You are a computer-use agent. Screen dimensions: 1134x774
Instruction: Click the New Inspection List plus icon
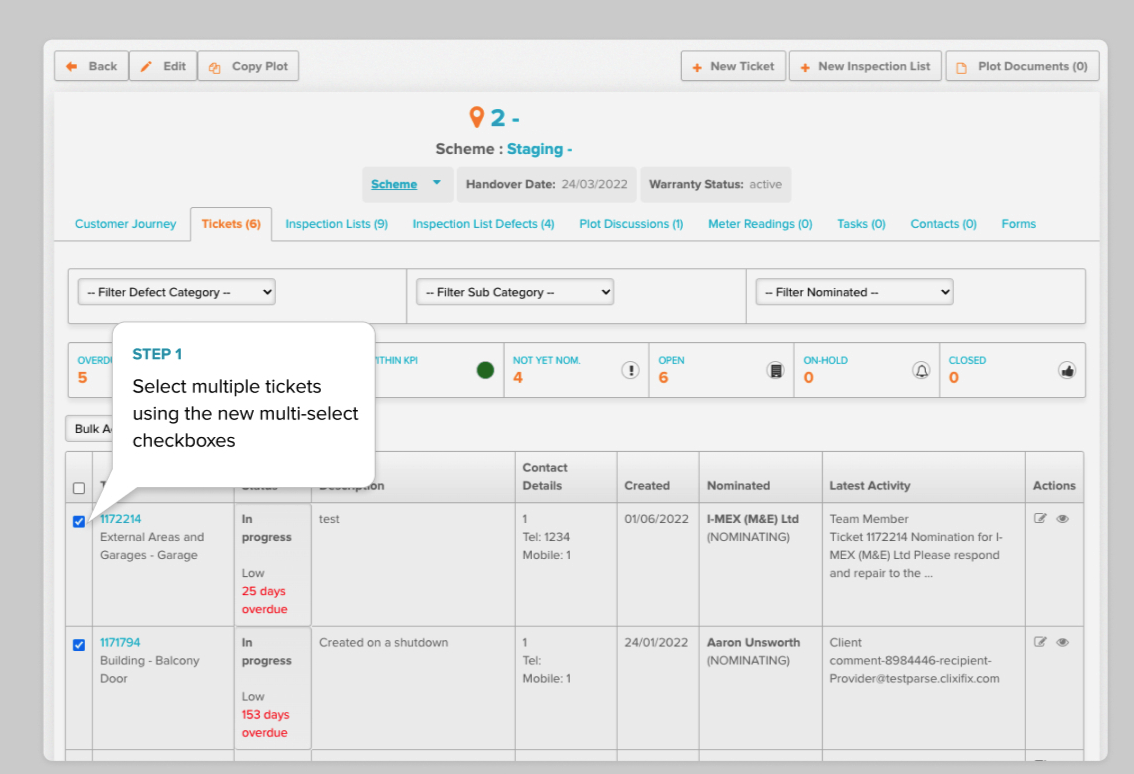pos(805,67)
